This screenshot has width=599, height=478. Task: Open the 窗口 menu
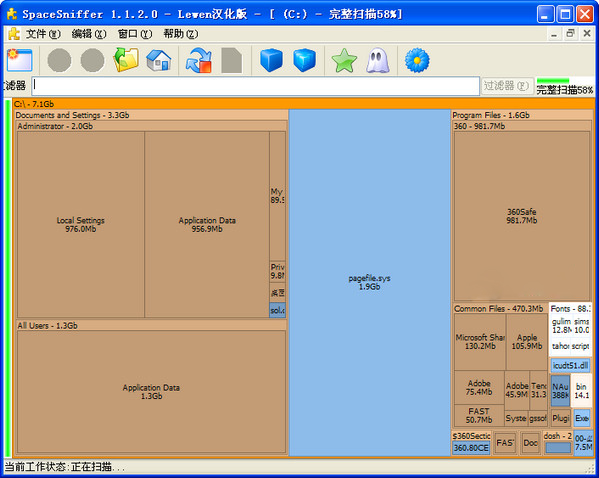coord(134,34)
